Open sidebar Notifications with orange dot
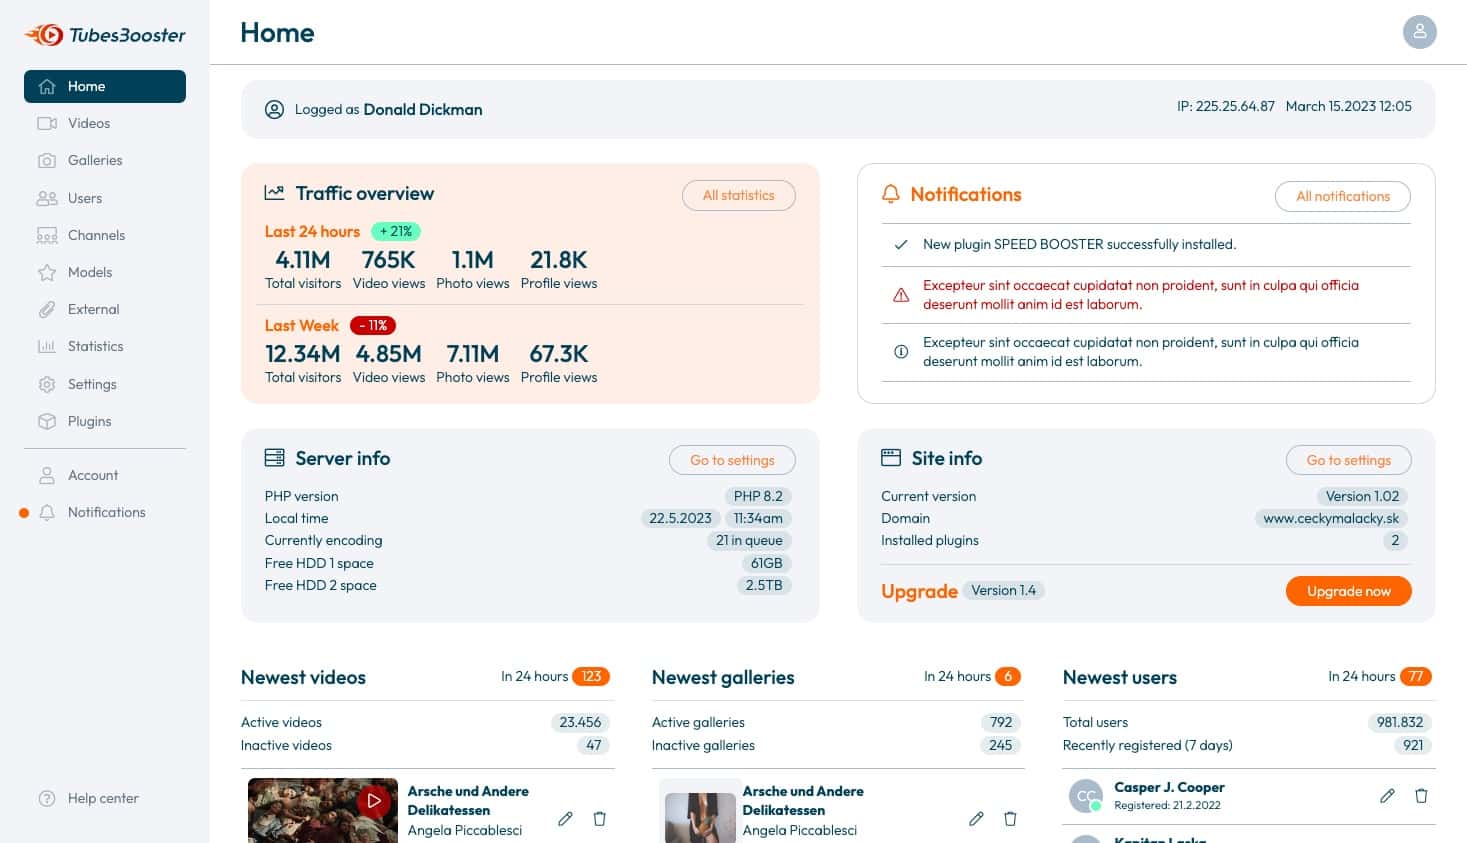The height and width of the screenshot is (843, 1467). pyautogui.click(x=106, y=512)
